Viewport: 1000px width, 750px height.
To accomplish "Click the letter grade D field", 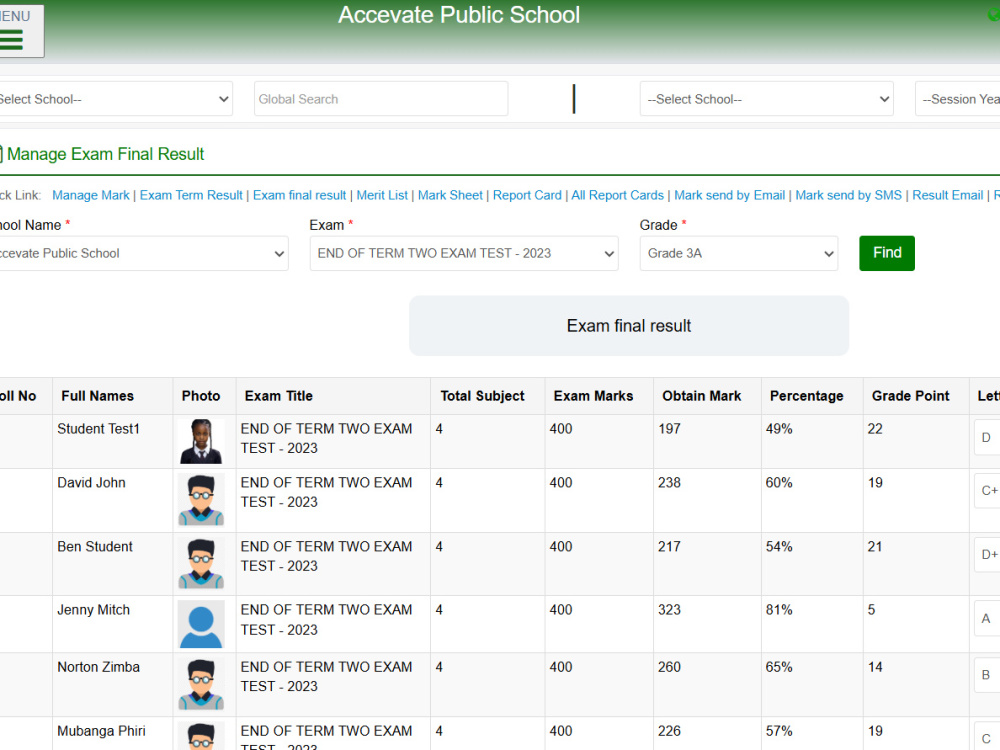I will pos(987,438).
